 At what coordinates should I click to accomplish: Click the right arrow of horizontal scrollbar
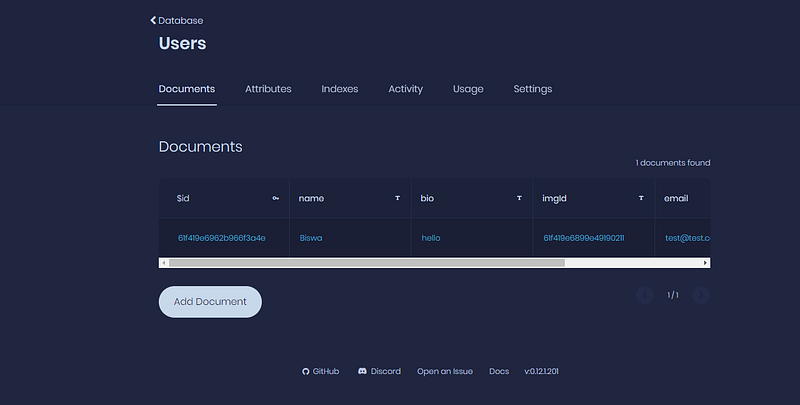(x=705, y=263)
